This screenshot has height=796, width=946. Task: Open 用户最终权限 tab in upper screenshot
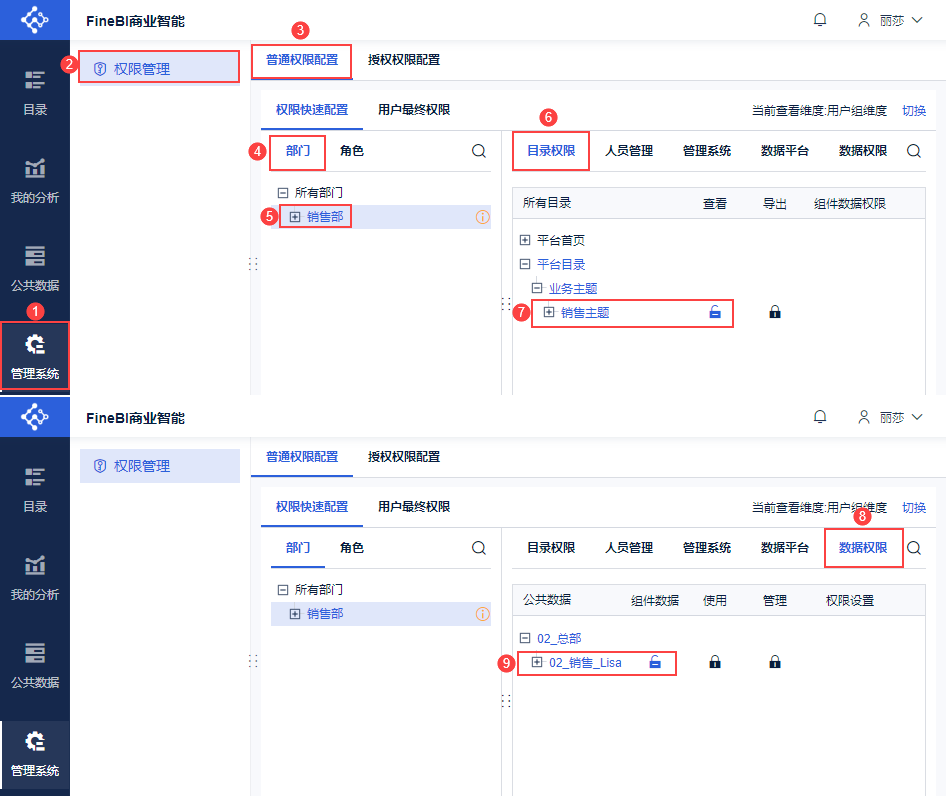[x=414, y=110]
